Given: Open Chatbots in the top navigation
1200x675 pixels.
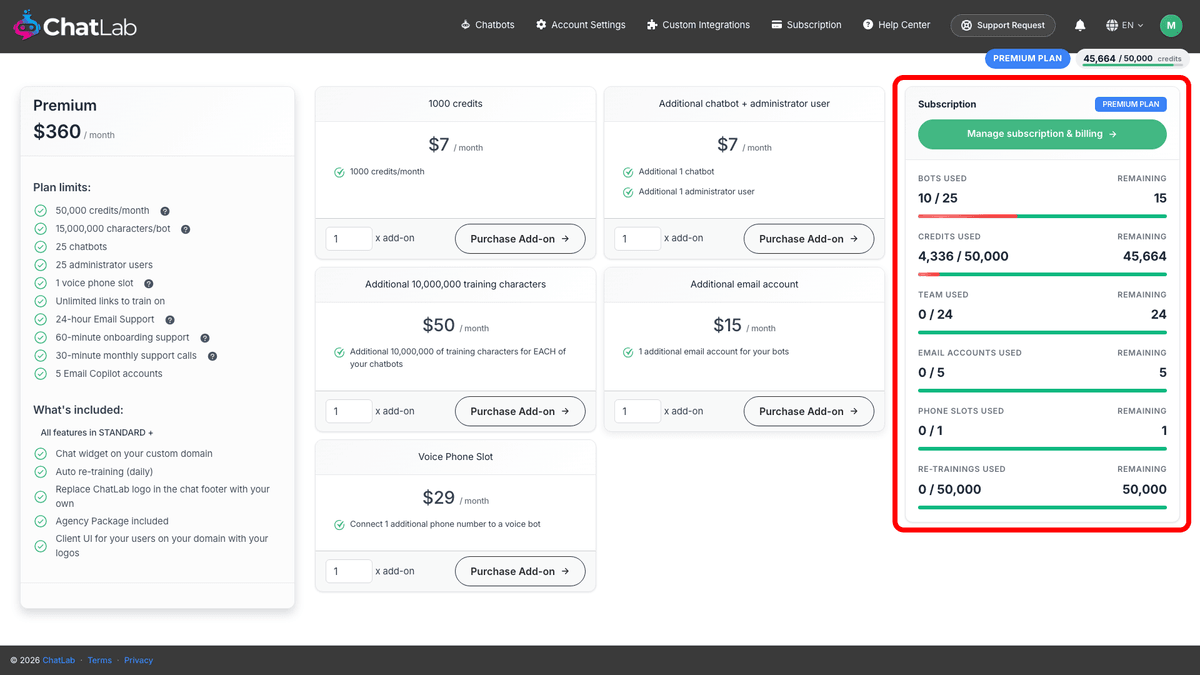Looking at the screenshot, I should click(487, 25).
